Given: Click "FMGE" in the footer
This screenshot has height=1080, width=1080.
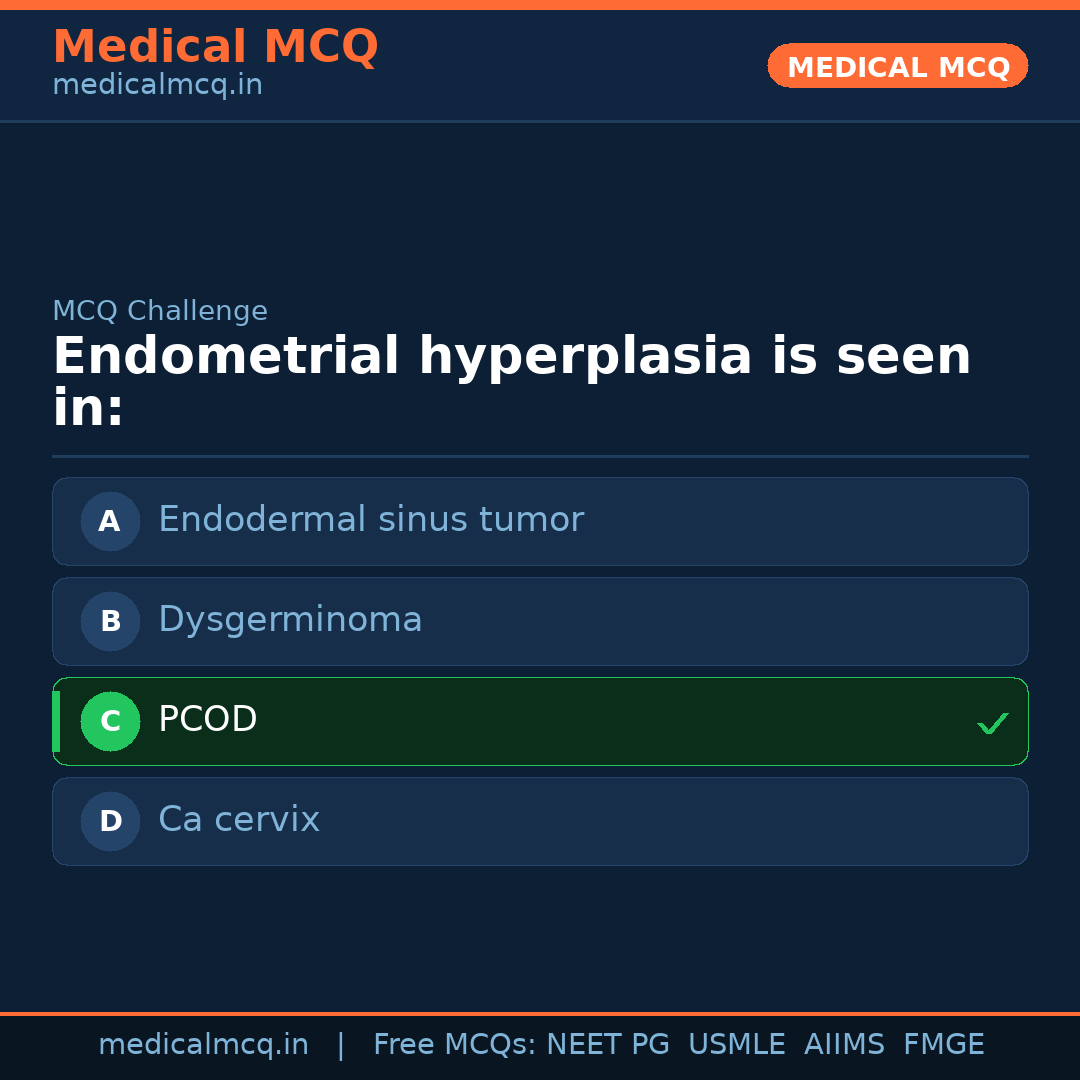Looking at the screenshot, I should (943, 1045).
